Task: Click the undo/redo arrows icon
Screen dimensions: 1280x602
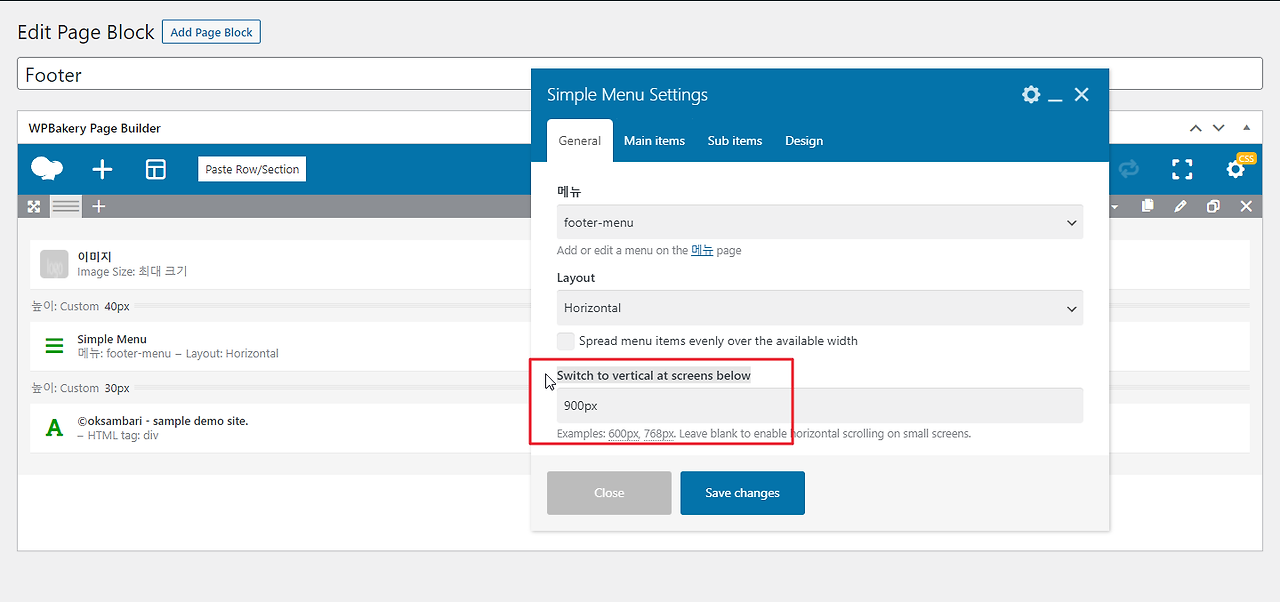Action: coord(1129,169)
